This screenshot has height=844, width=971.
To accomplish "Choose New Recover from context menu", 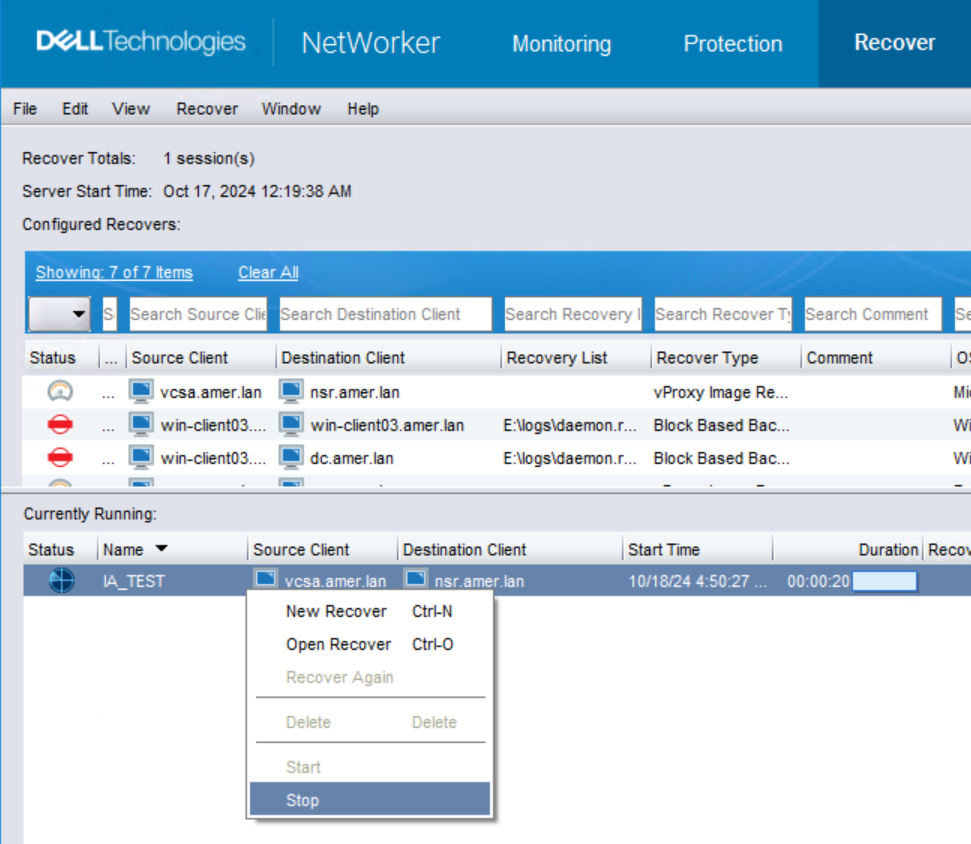I will [x=370, y=611].
